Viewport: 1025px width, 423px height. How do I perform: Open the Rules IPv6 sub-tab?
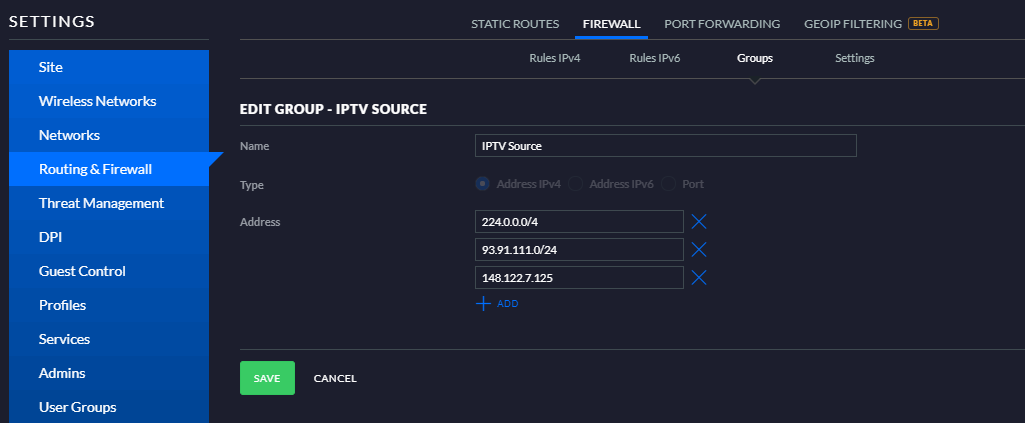pos(655,58)
